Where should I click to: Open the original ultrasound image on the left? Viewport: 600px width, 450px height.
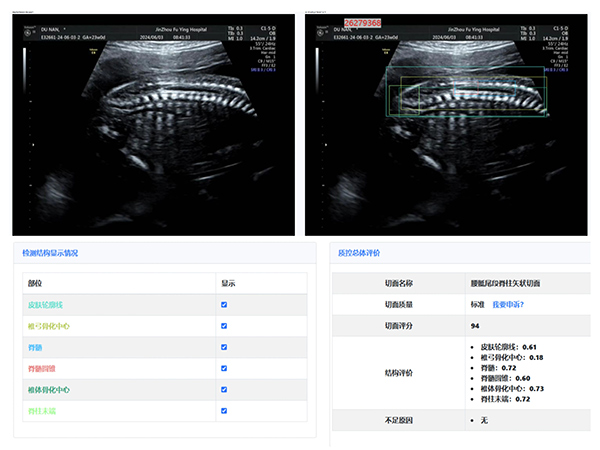pos(153,125)
